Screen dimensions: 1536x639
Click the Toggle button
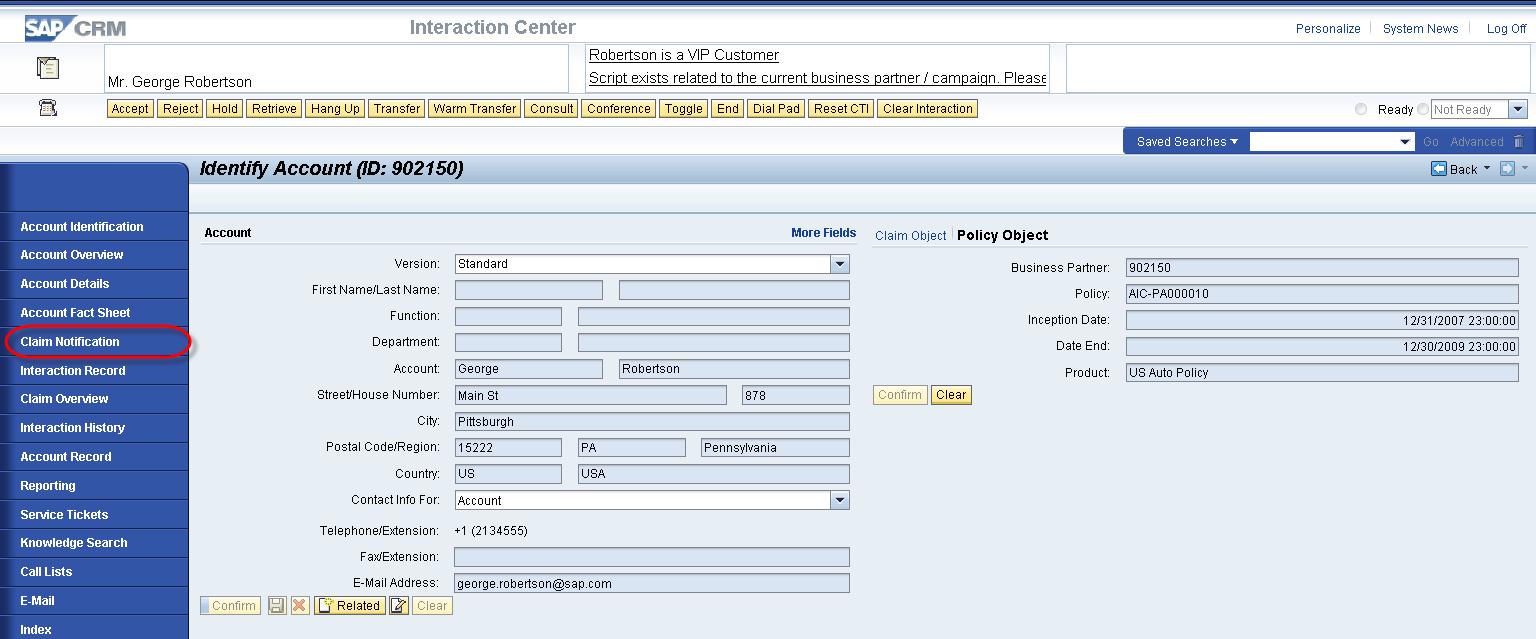click(684, 109)
